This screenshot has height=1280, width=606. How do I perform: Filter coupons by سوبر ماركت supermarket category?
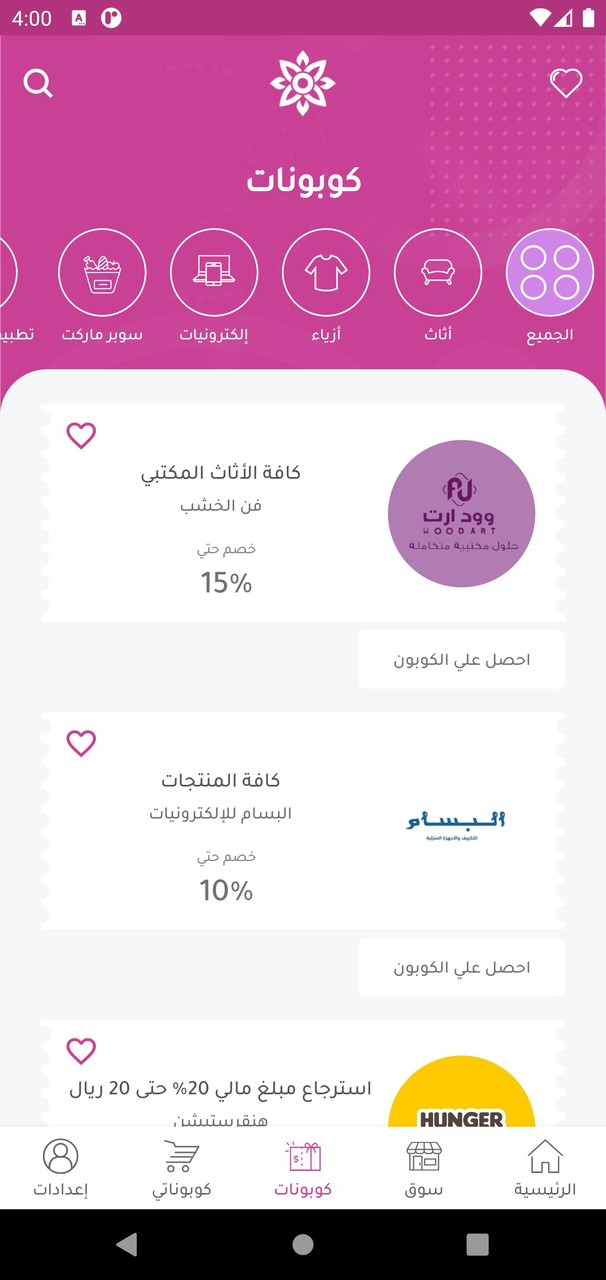pos(102,272)
